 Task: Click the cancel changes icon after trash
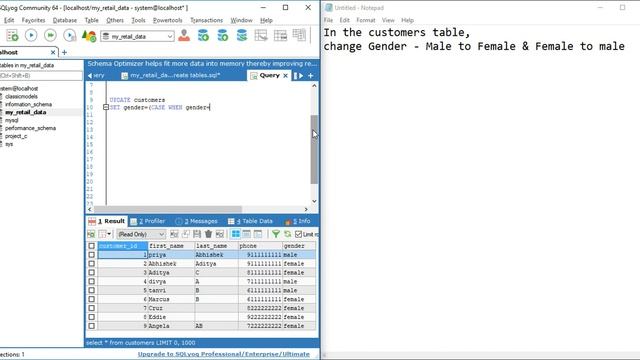[220, 234]
